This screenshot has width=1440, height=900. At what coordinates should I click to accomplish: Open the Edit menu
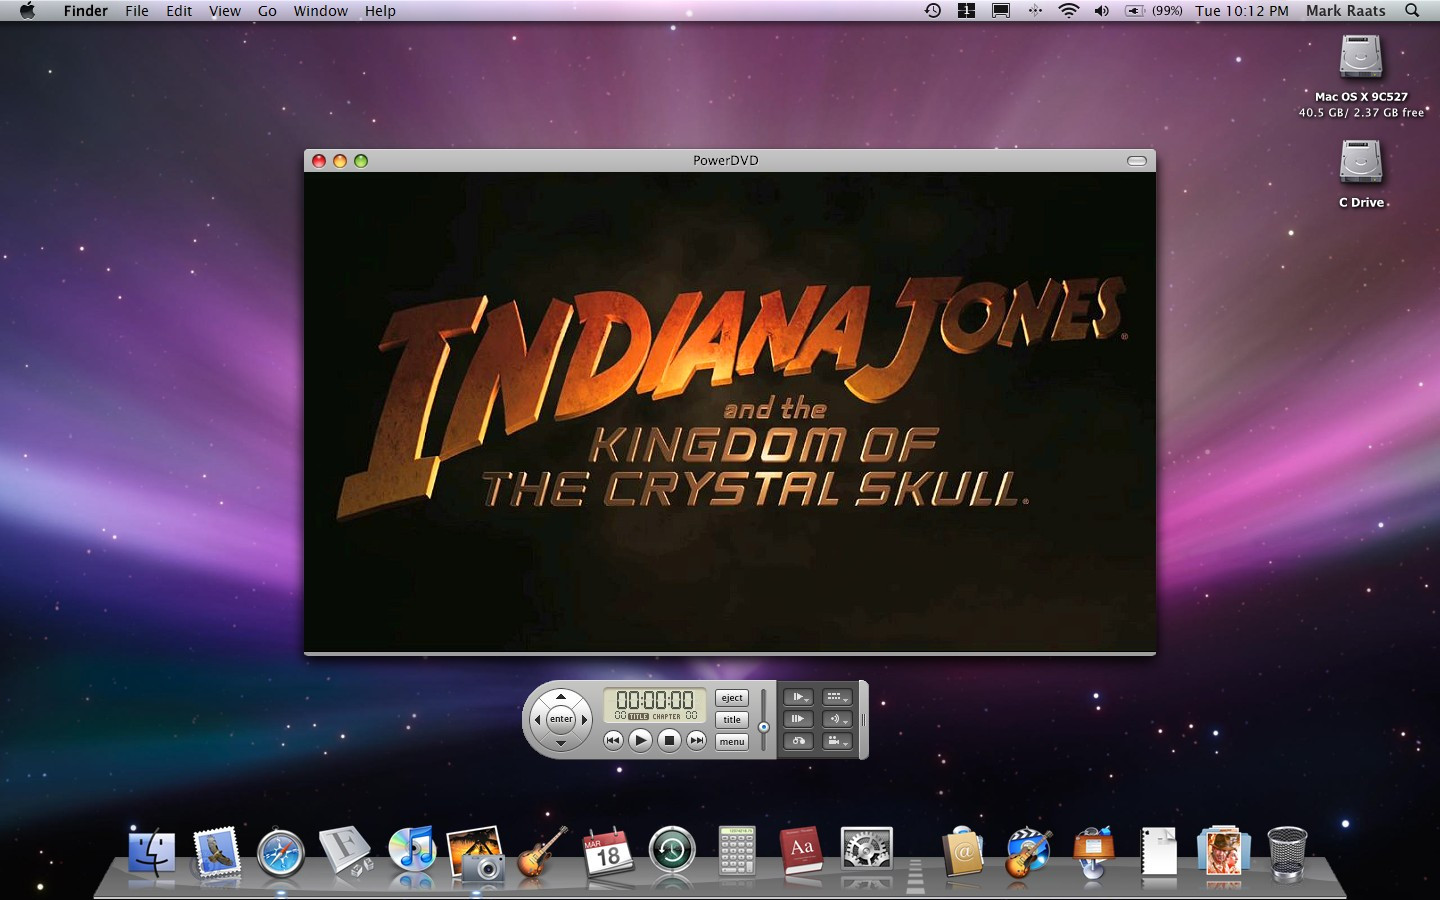click(179, 11)
